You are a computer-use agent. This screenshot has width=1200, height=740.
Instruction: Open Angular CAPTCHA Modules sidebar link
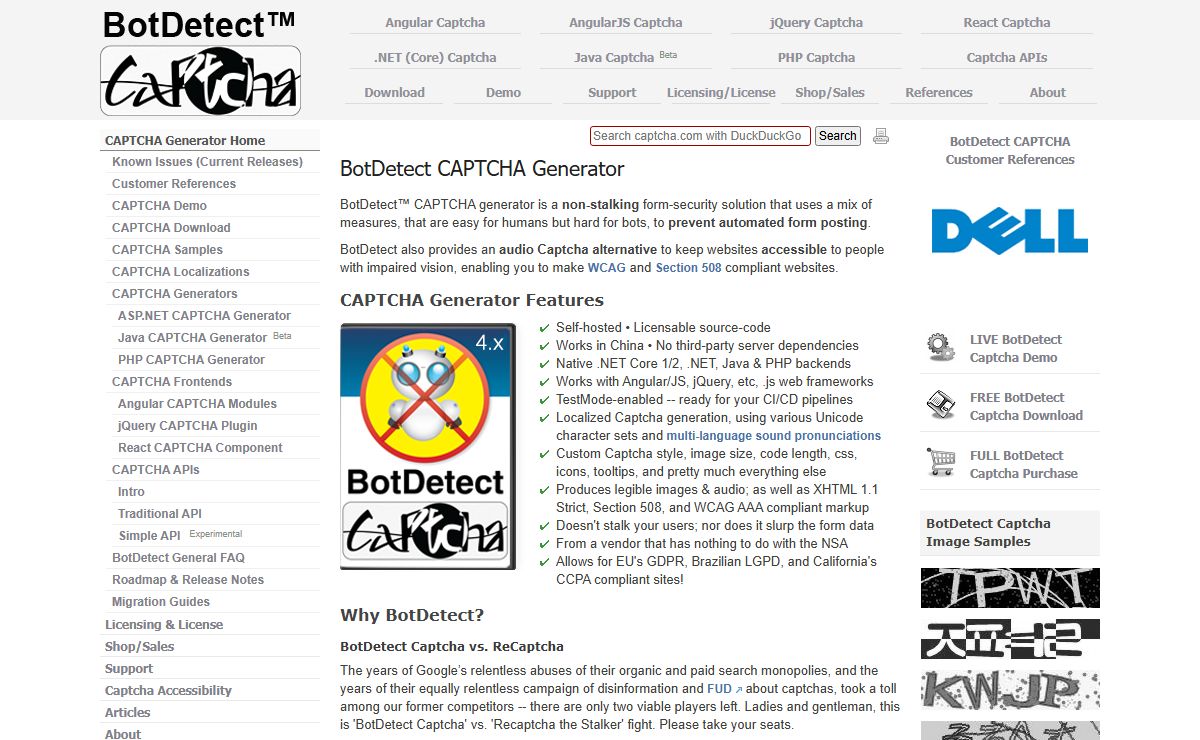point(197,404)
